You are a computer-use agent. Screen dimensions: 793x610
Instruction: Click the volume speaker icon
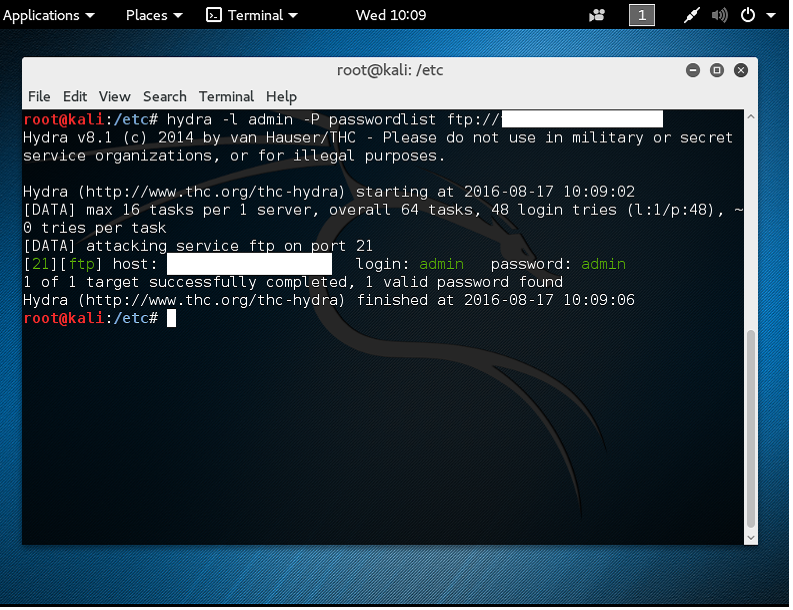[x=719, y=15]
